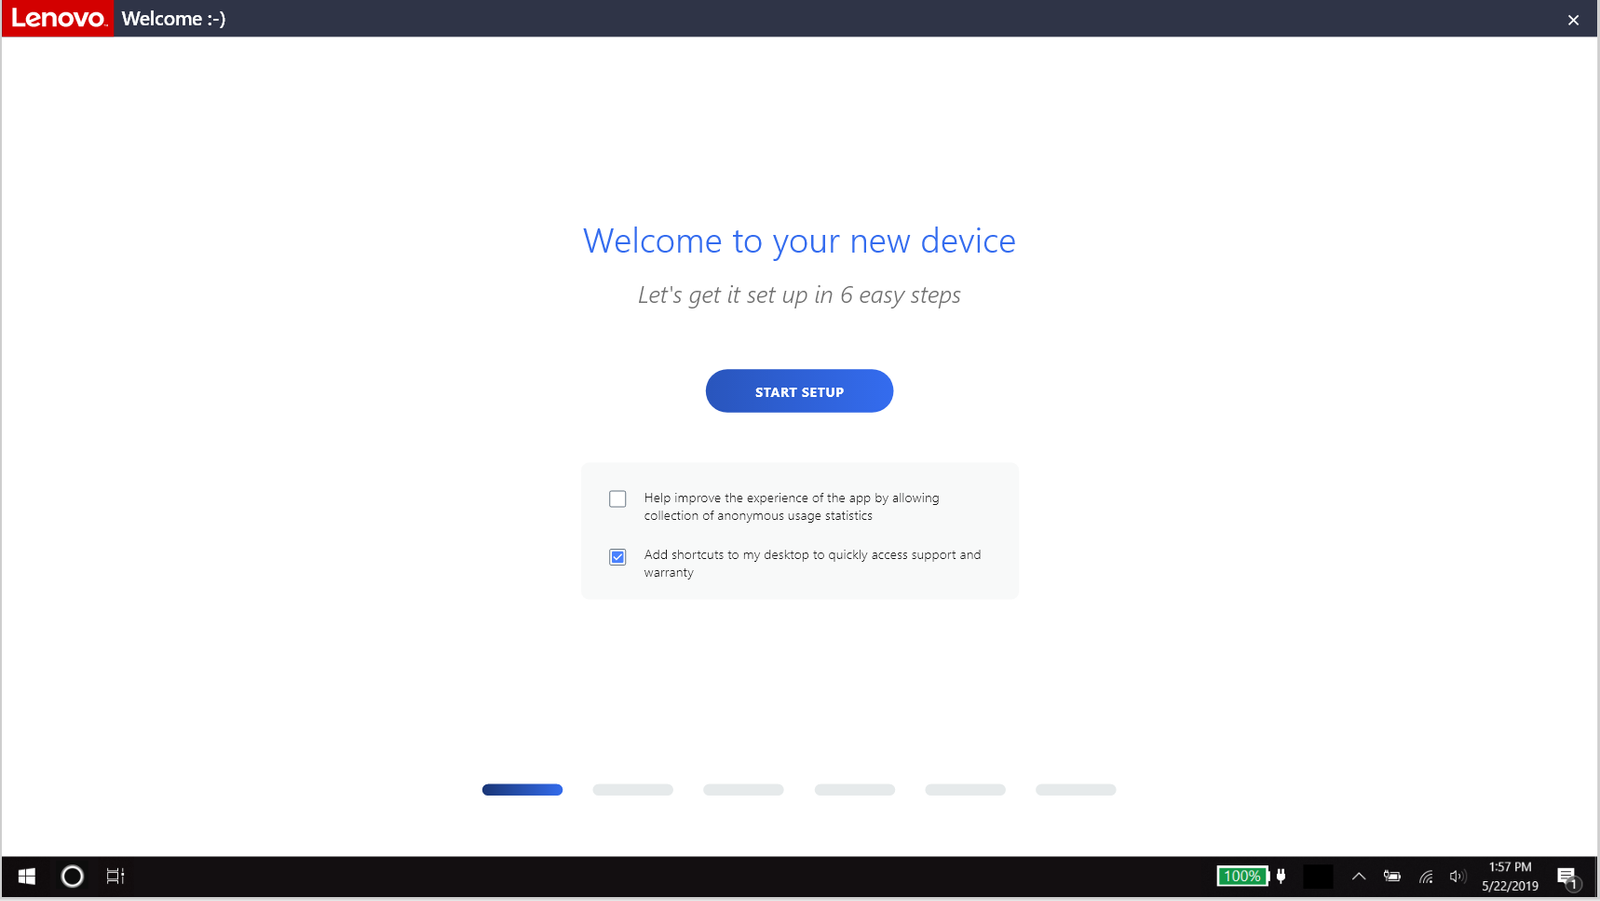This screenshot has height=901, width=1600.
Task: Click the first highlighted step indicator
Action: pyautogui.click(x=522, y=790)
